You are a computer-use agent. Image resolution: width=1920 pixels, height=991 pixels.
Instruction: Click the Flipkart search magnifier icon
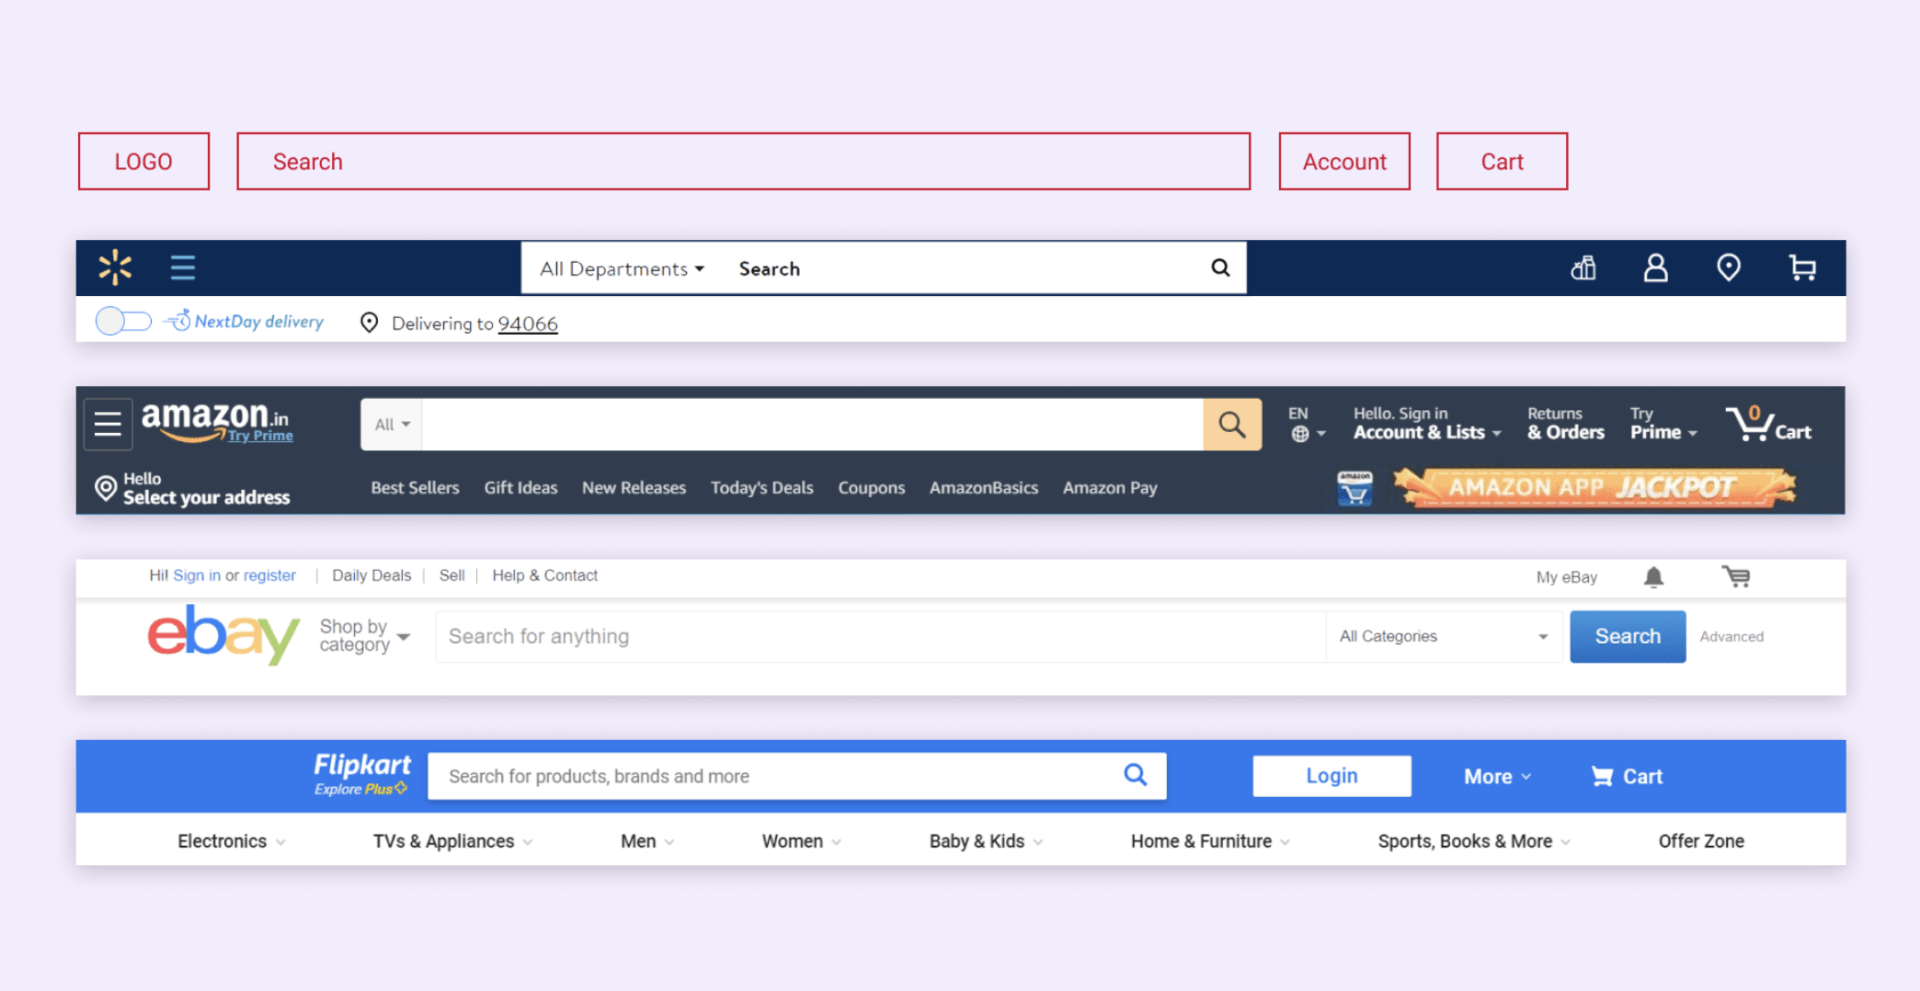(1135, 775)
